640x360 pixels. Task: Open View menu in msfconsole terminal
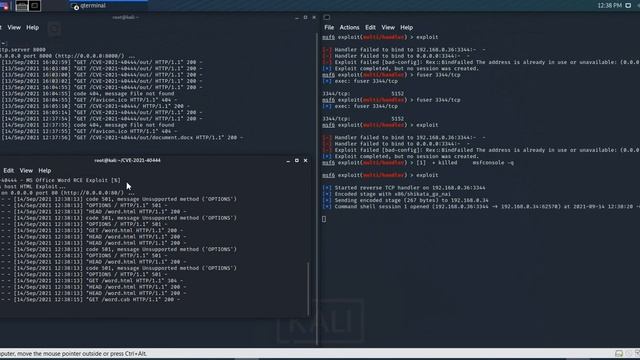click(x=388, y=27)
